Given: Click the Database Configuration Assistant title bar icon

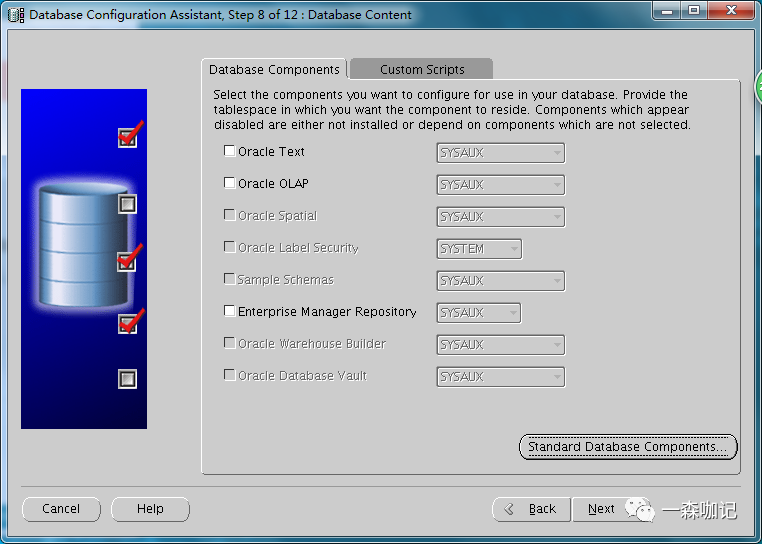Looking at the screenshot, I should (x=16, y=15).
